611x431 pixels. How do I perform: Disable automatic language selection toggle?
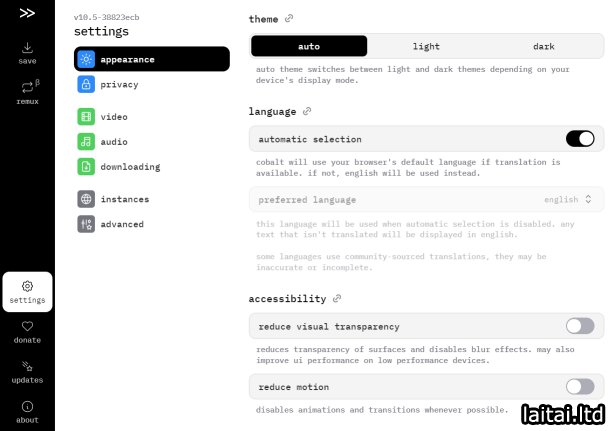(x=579, y=139)
